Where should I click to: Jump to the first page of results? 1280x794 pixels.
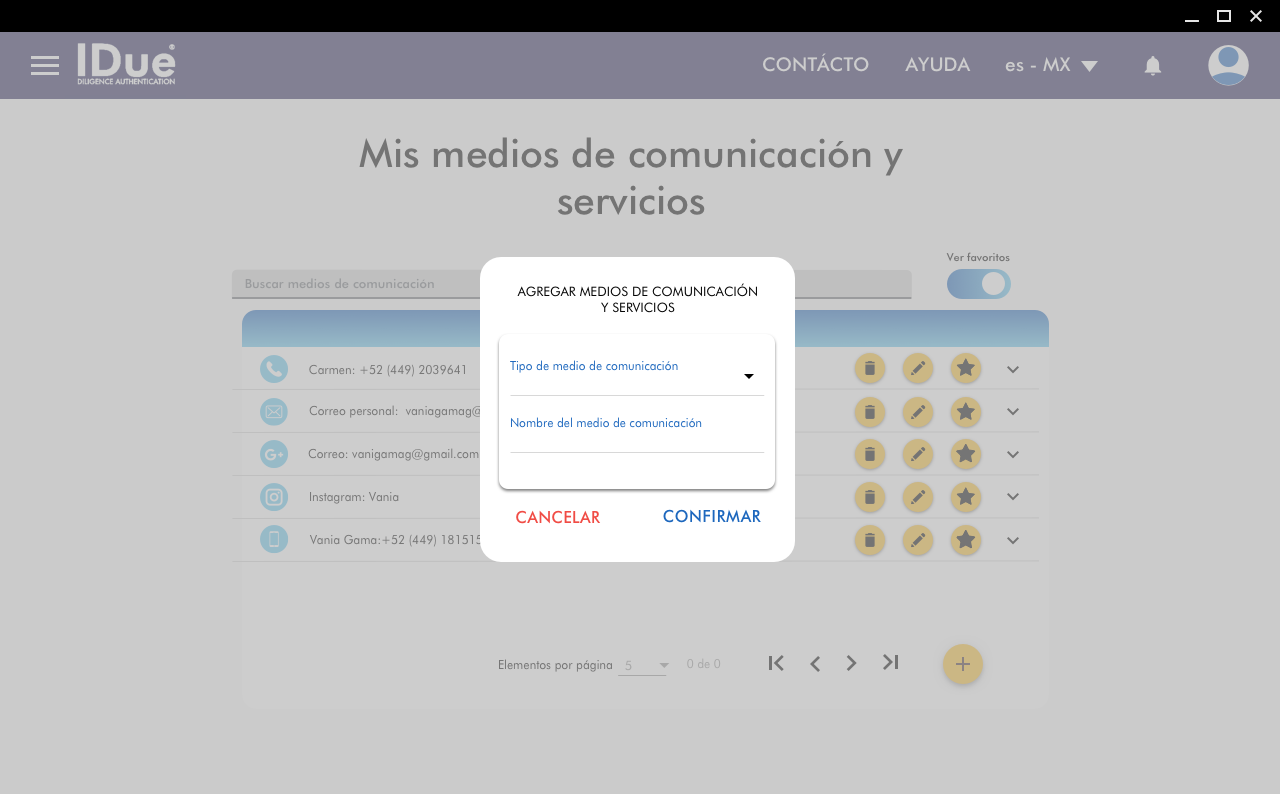[x=776, y=663]
